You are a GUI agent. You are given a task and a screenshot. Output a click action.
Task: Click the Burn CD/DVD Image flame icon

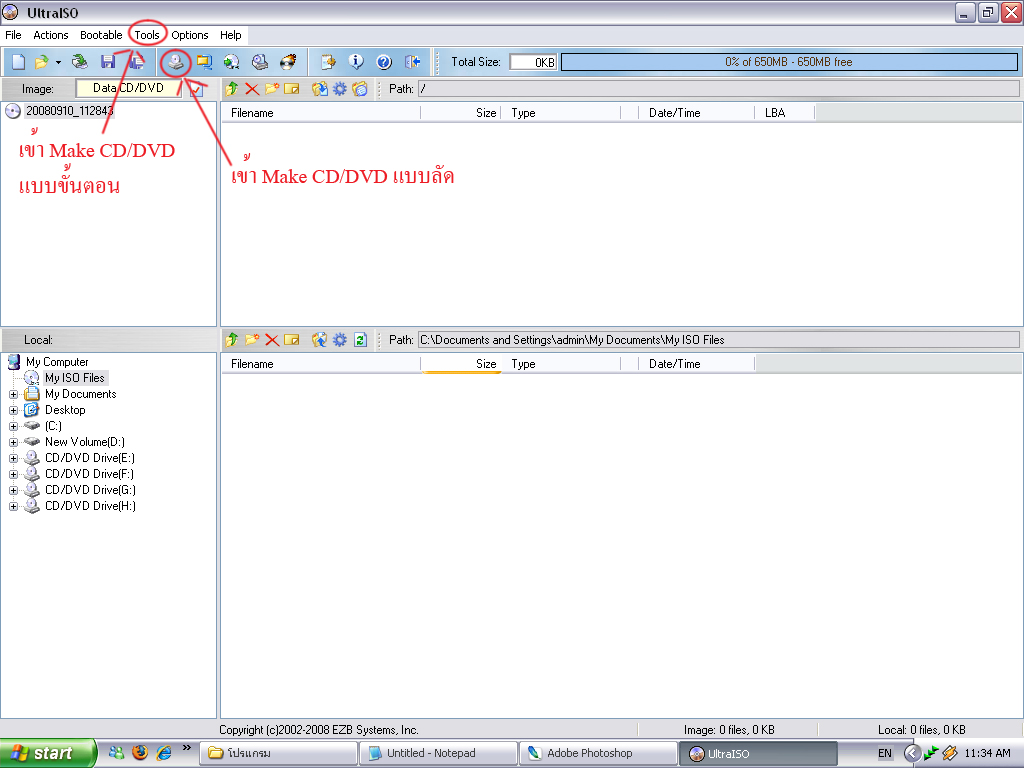(288, 62)
